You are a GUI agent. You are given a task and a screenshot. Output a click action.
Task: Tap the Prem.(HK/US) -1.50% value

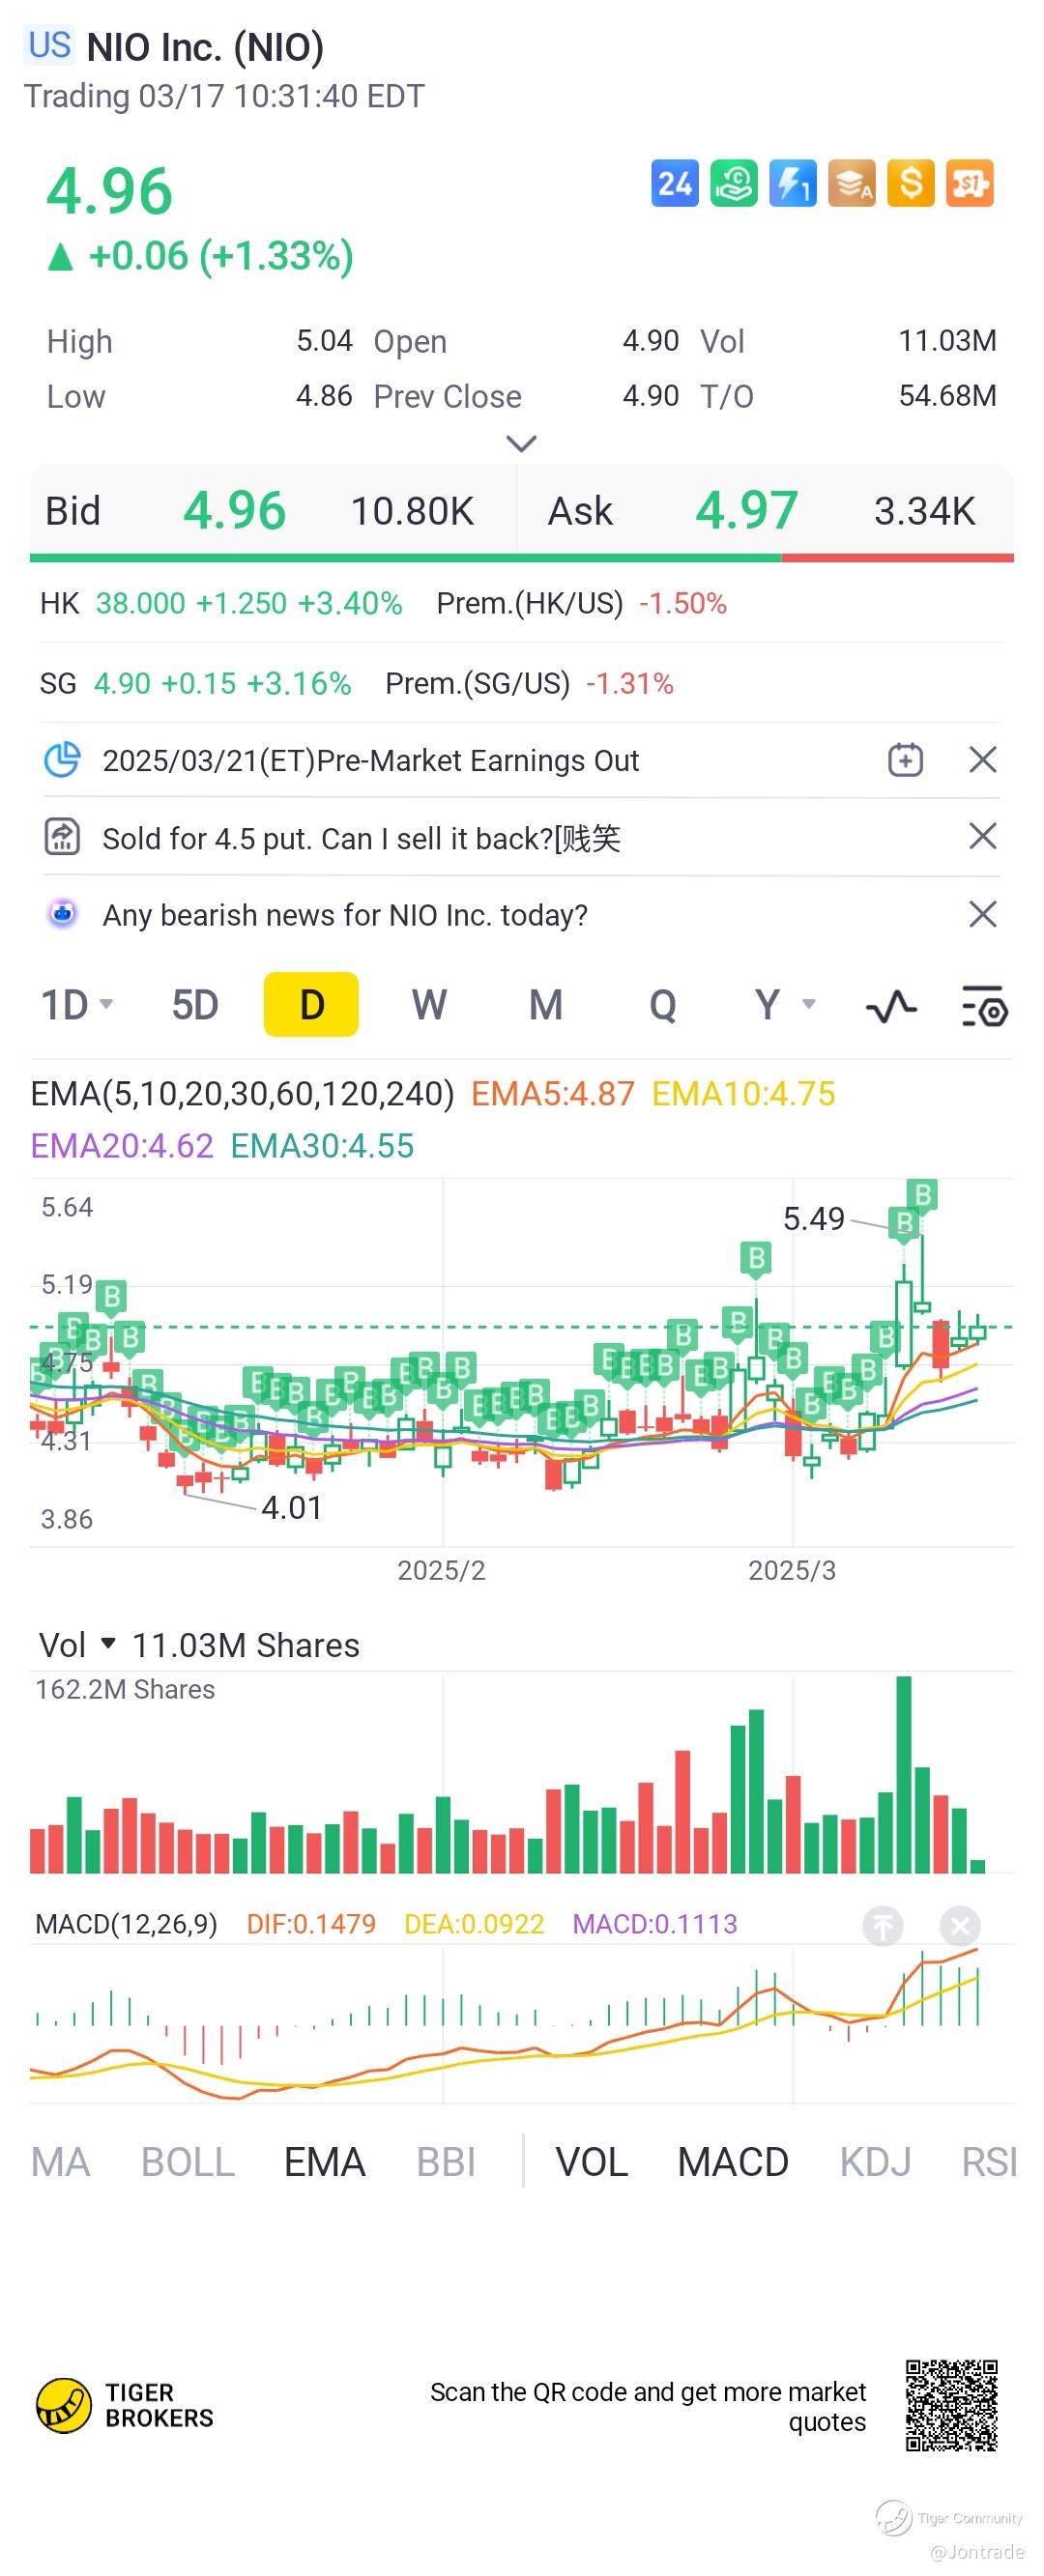pos(683,603)
